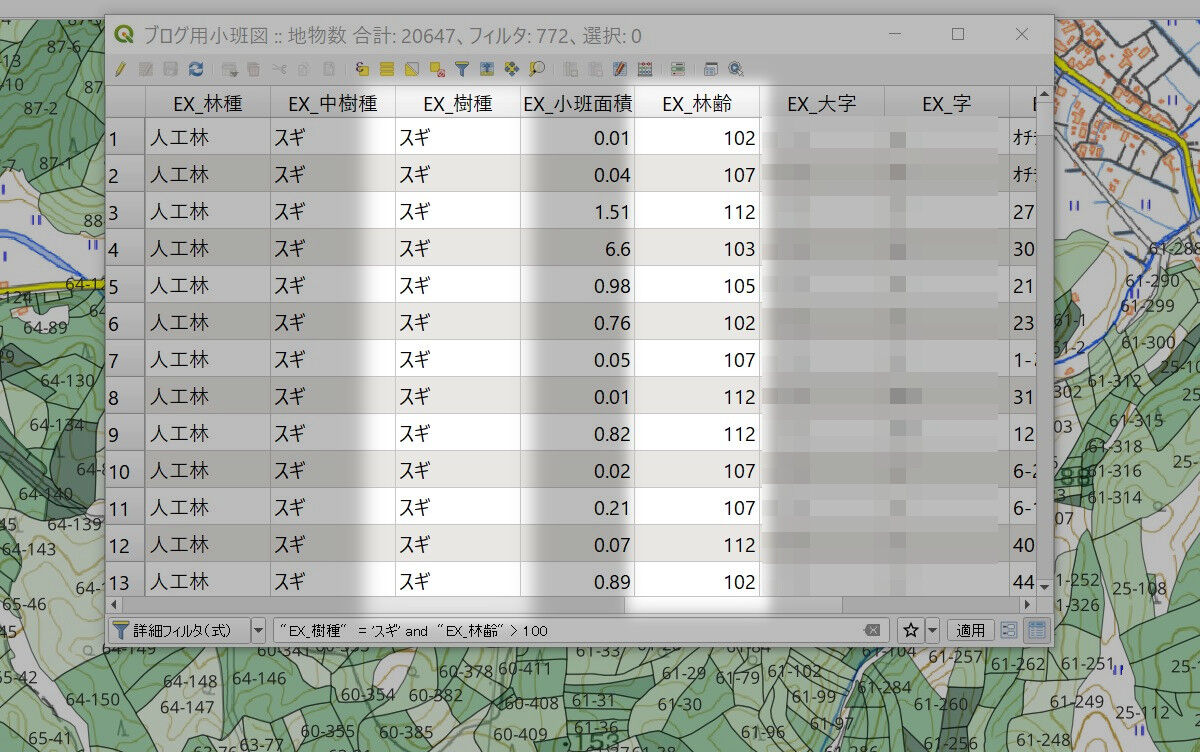Toggle editing mode with the pencil icon
Image resolution: width=1200 pixels, height=752 pixels.
120,69
